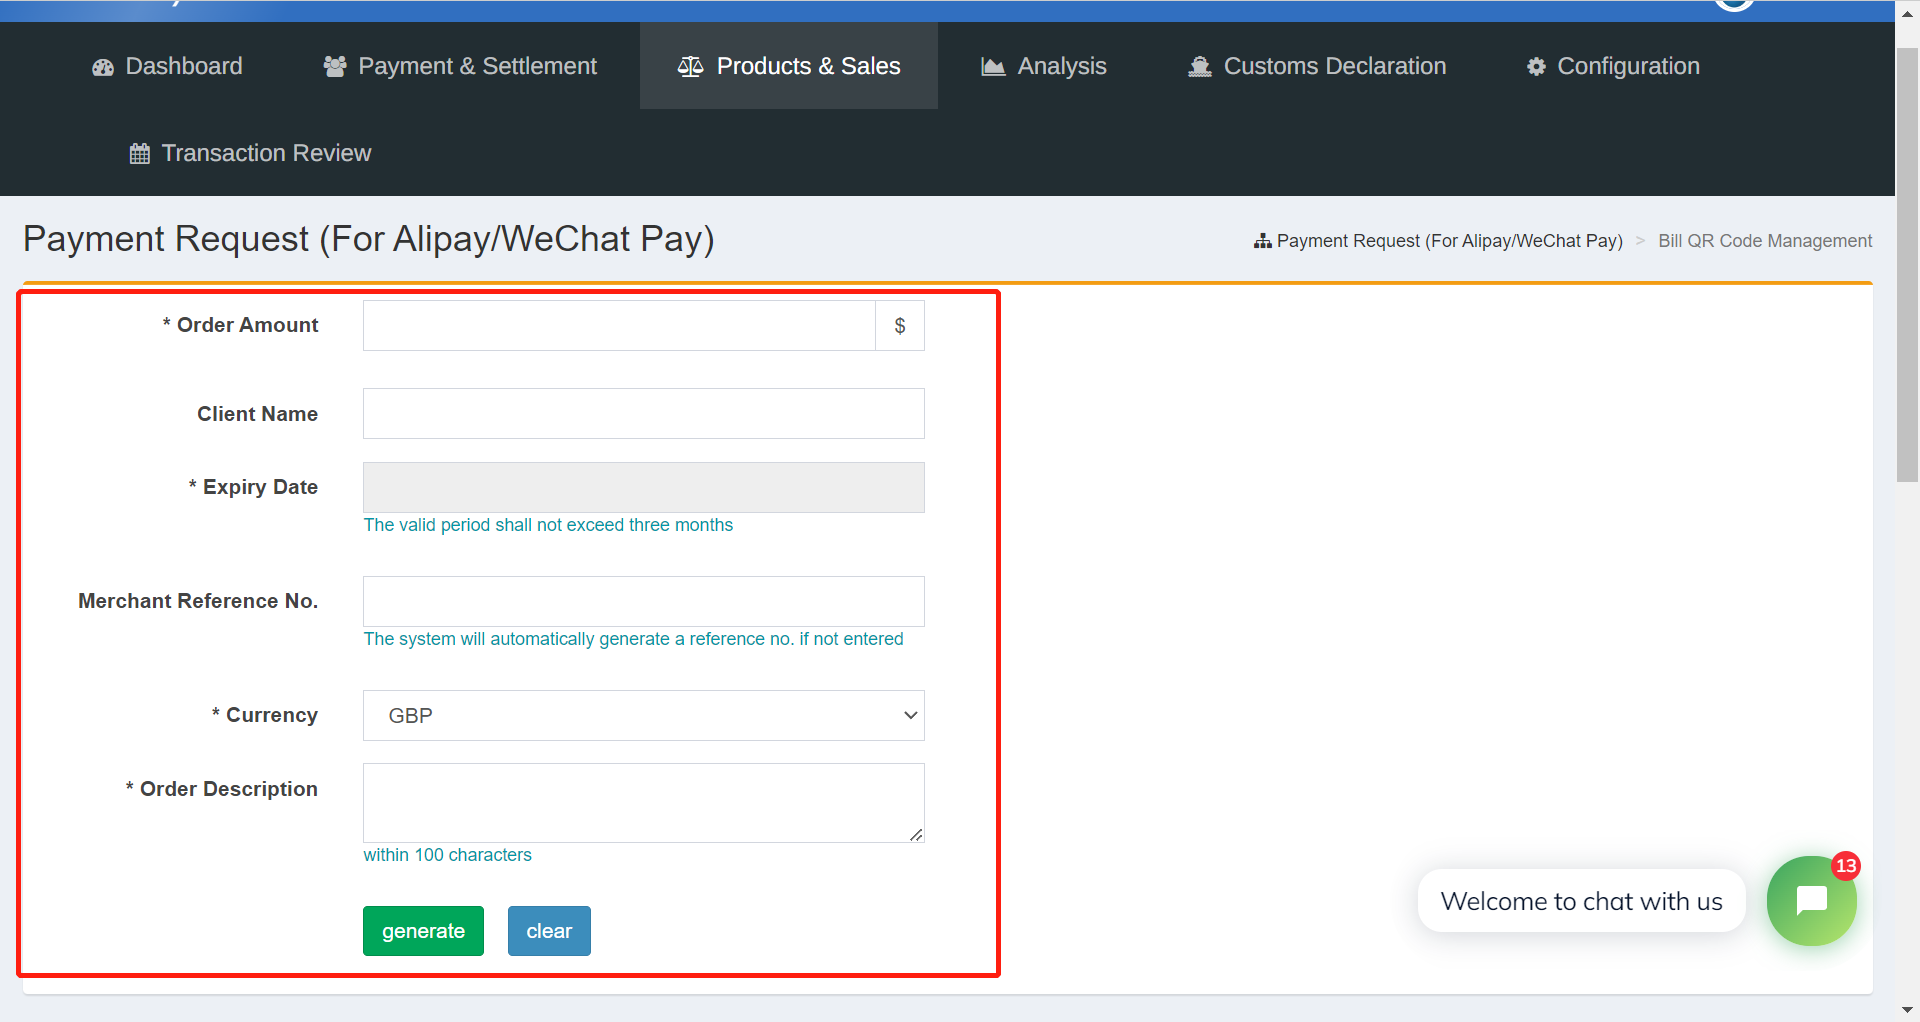Click the scrollbar up arrow

point(1907,14)
